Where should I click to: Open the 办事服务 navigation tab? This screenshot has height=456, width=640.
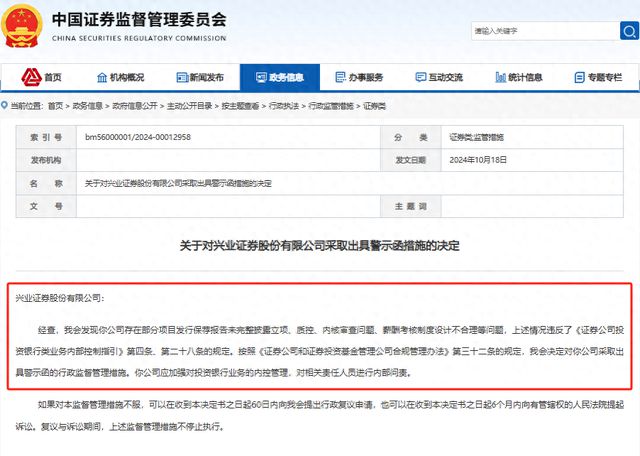click(x=359, y=77)
